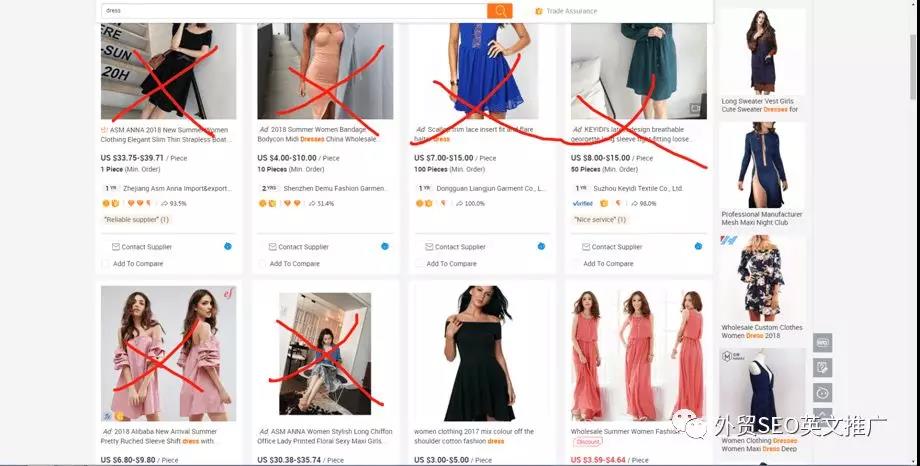The image size is (920, 466).
Task: Click Contact Supplier for Shenzhen Demu Fashion
Action: click(x=298, y=247)
